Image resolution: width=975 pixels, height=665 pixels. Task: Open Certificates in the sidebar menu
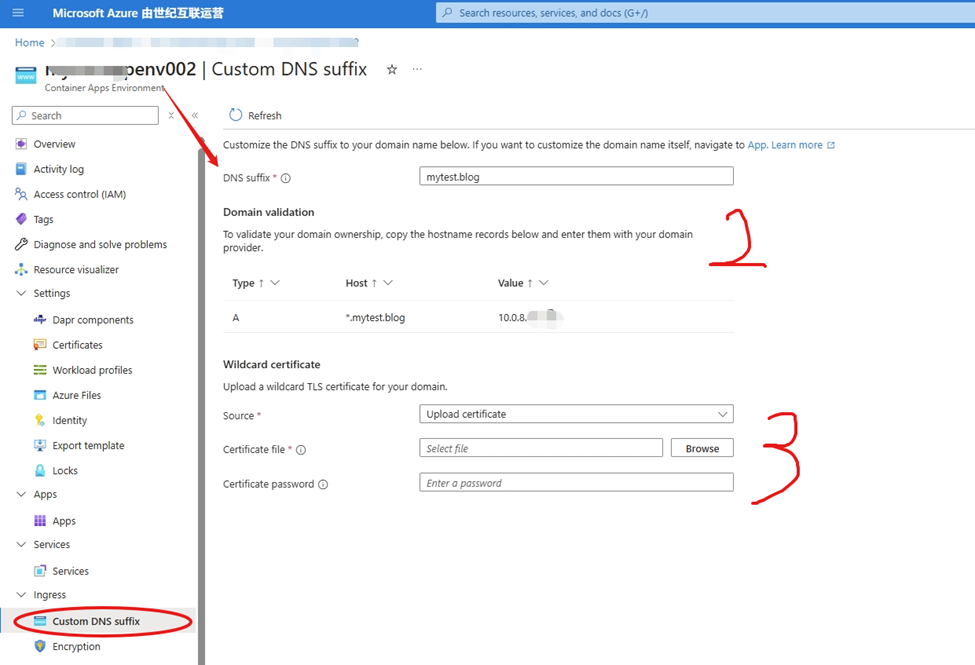tap(77, 345)
